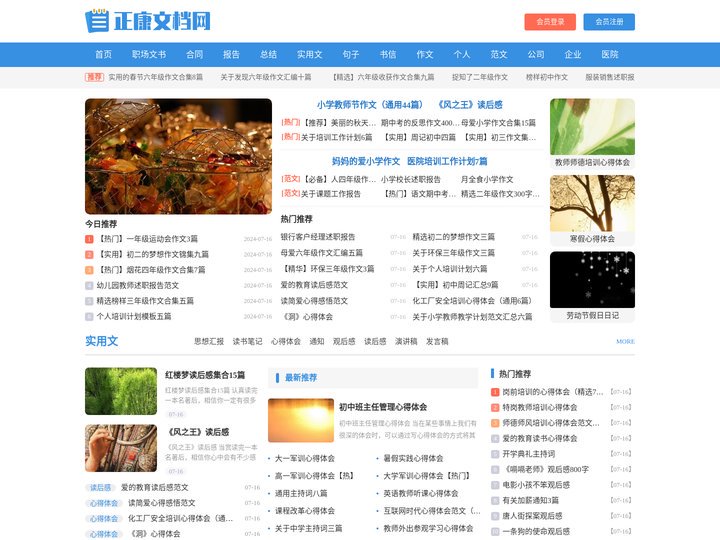Click rank badge 3 beside 师德师风培训心得体会范文

click(x=495, y=423)
